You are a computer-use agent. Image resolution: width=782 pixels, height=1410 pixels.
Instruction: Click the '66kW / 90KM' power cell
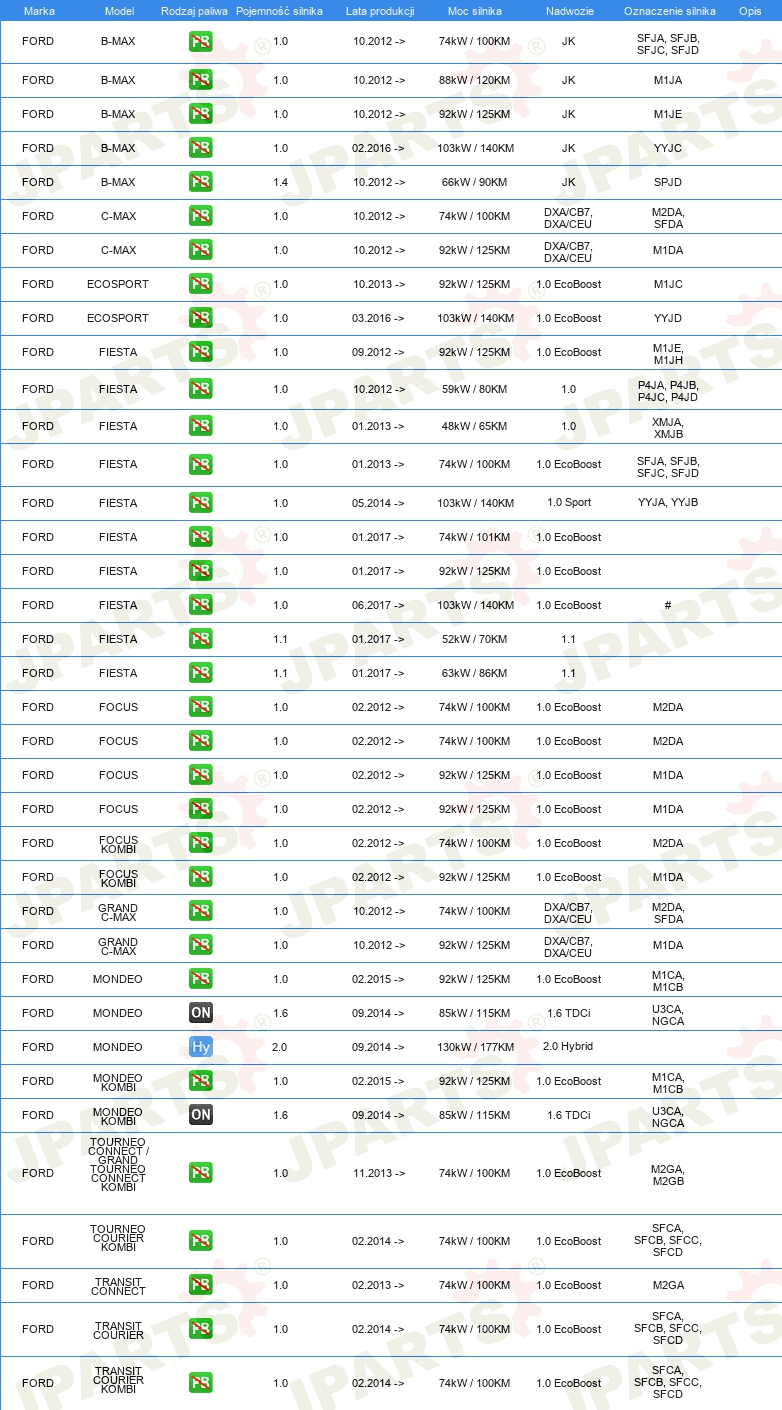click(x=473, y=182)
